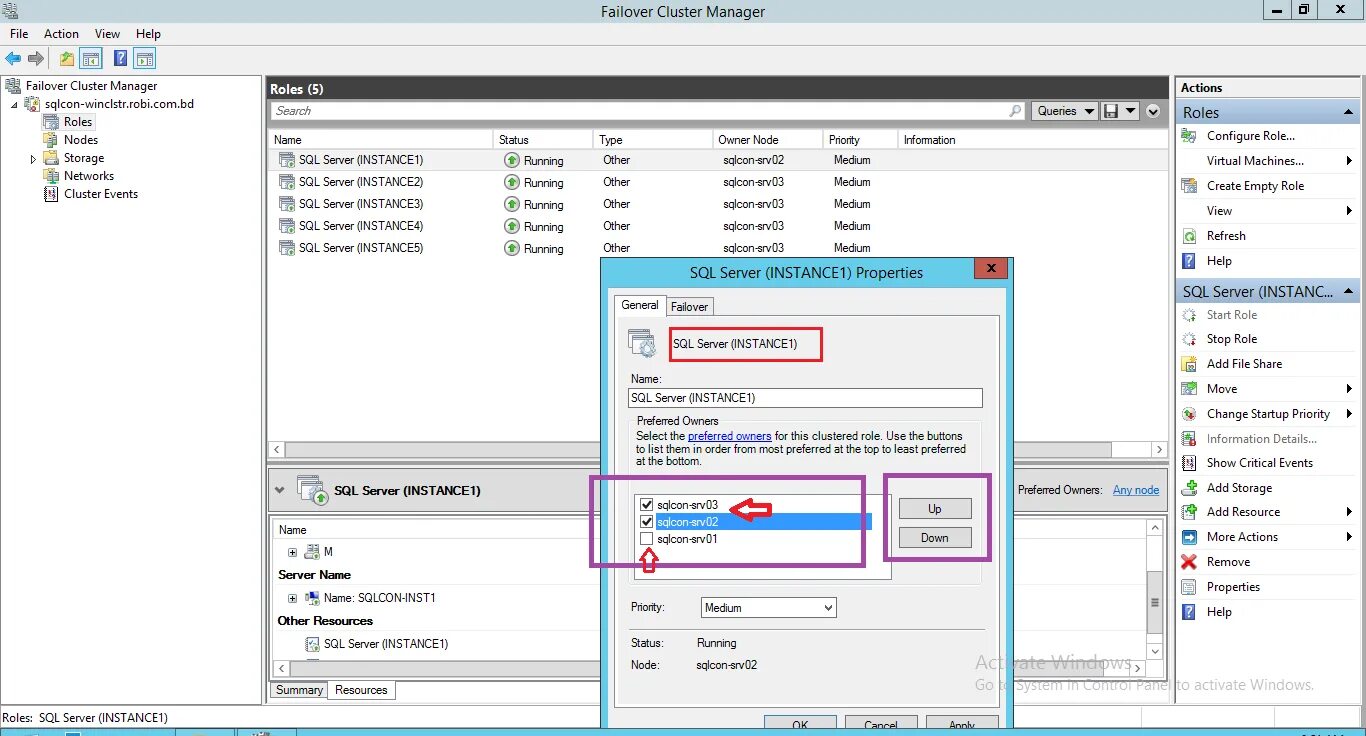Select the SQL Server (INSTANCE5) role row
The image size is (1366, 736).
pyautogui.click(x=719, y=248)
